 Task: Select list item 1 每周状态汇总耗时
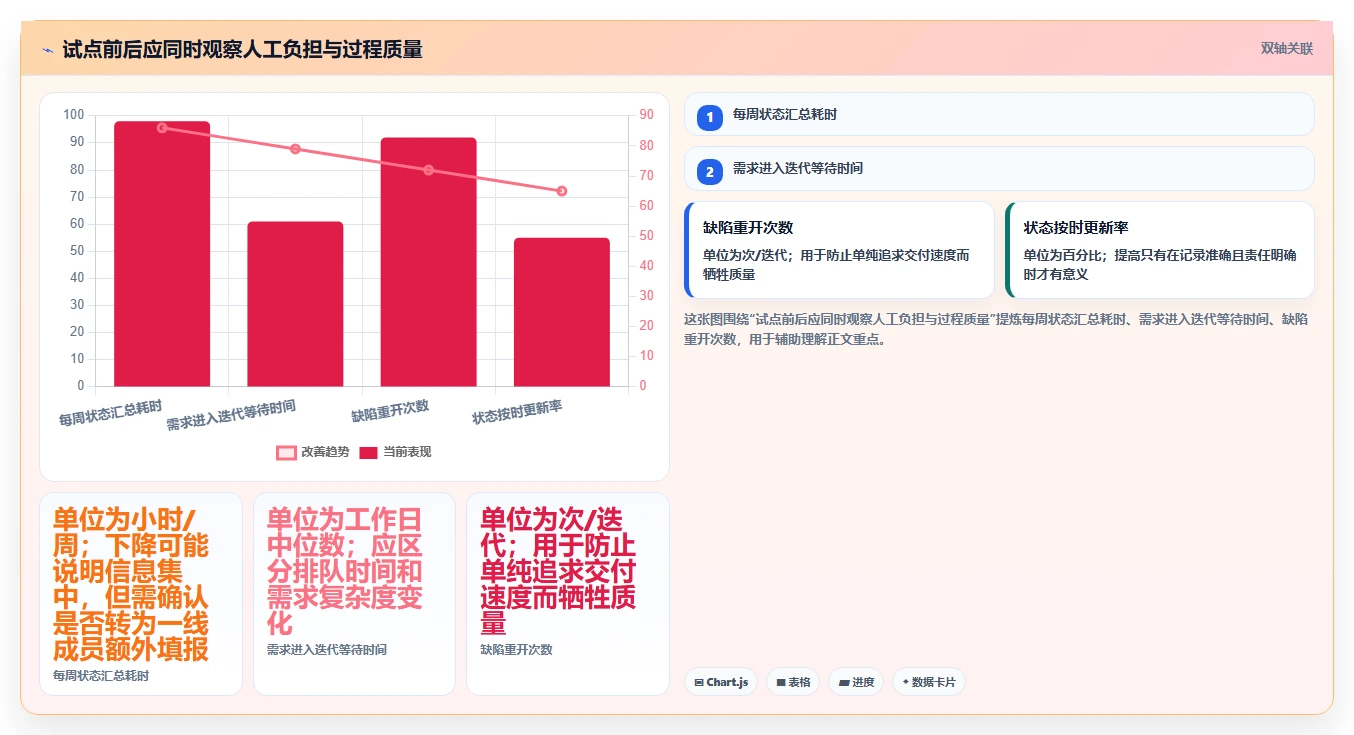coord(999,114)
